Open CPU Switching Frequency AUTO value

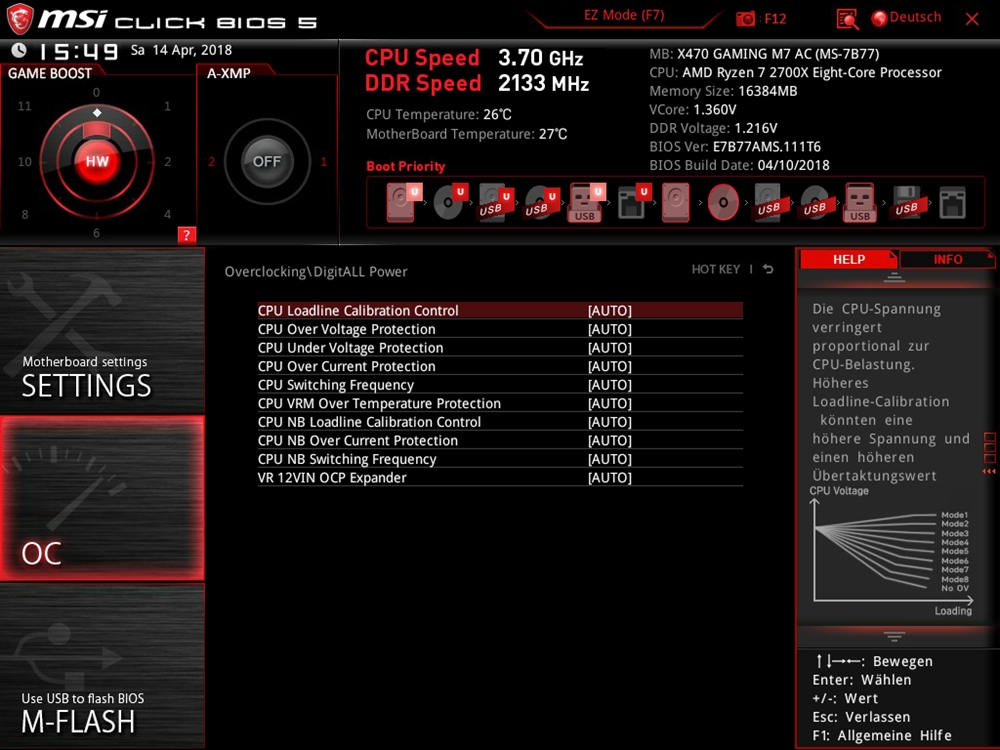point(610,385)
